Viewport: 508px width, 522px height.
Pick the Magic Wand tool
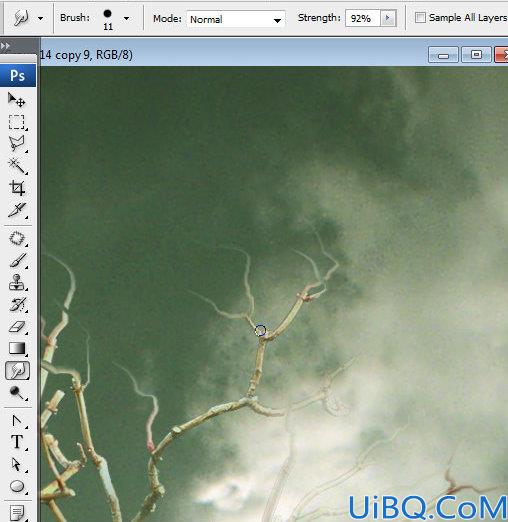[17, 166]
